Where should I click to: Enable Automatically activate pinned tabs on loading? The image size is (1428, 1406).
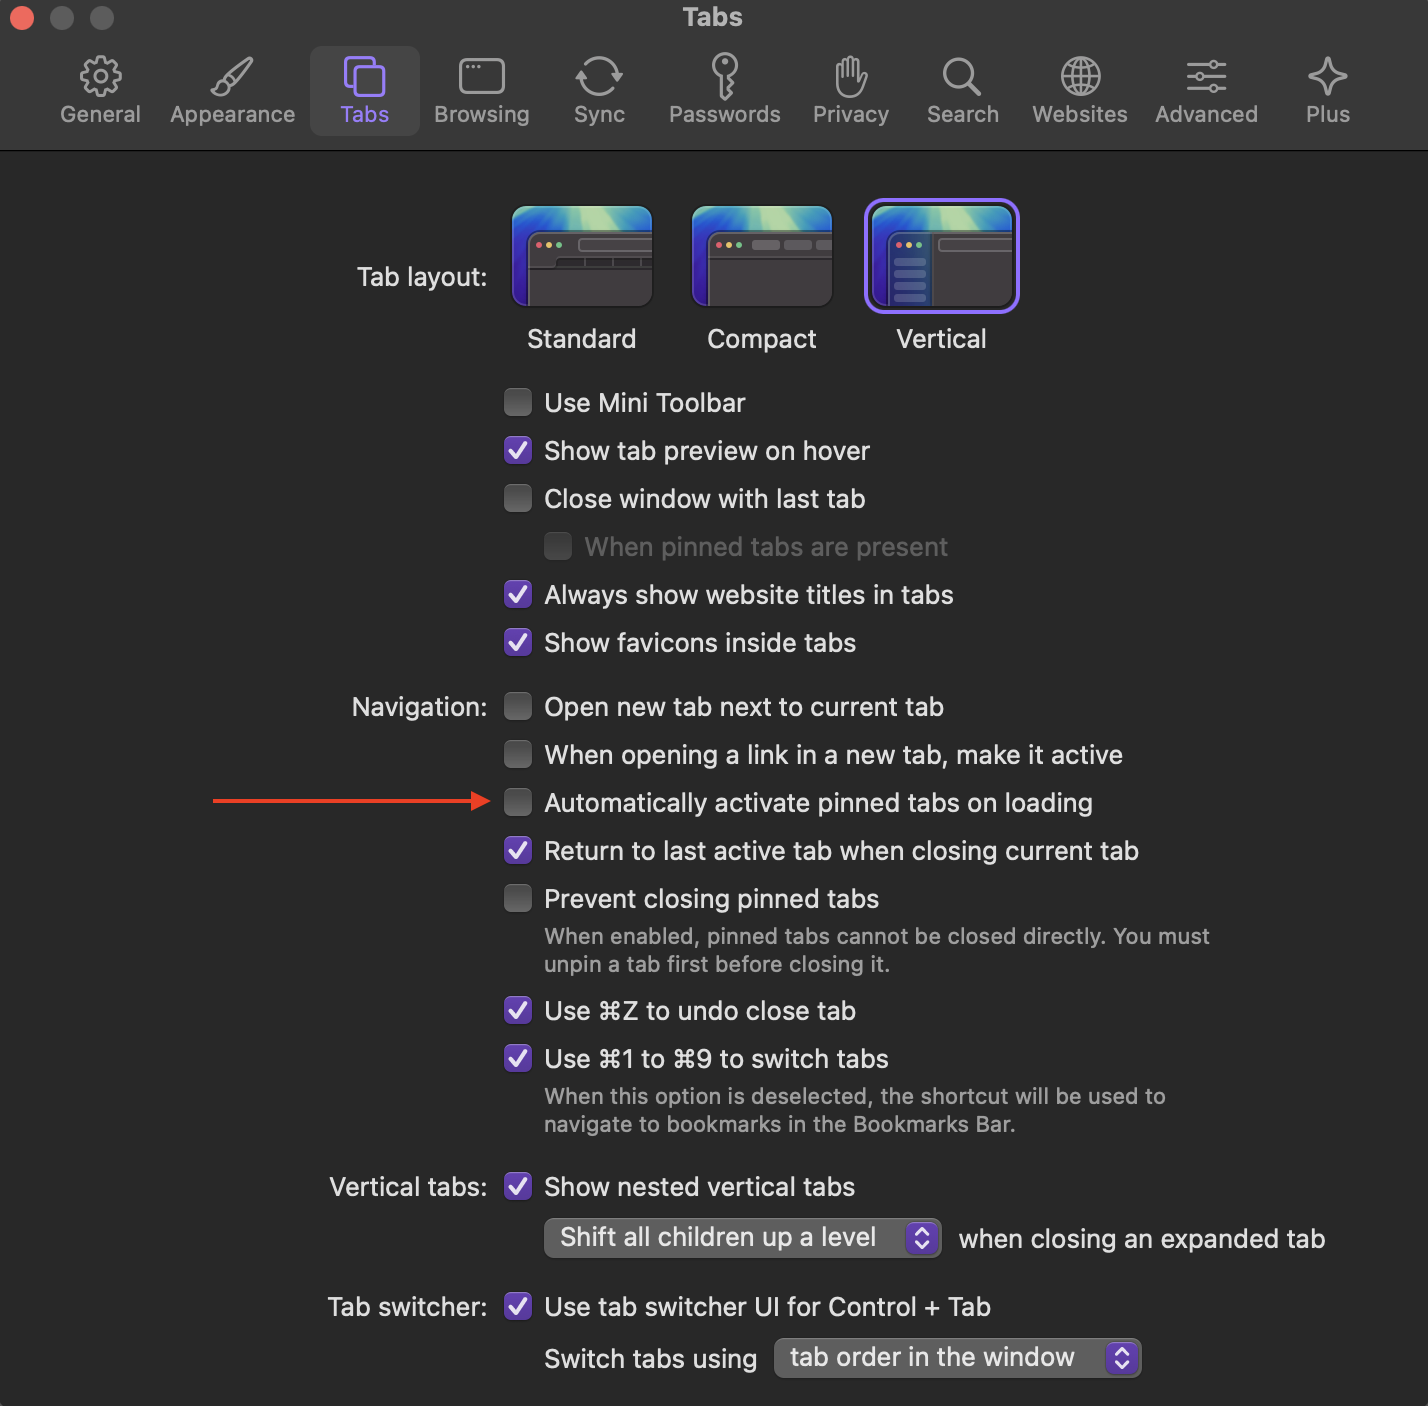coord(518,802)
